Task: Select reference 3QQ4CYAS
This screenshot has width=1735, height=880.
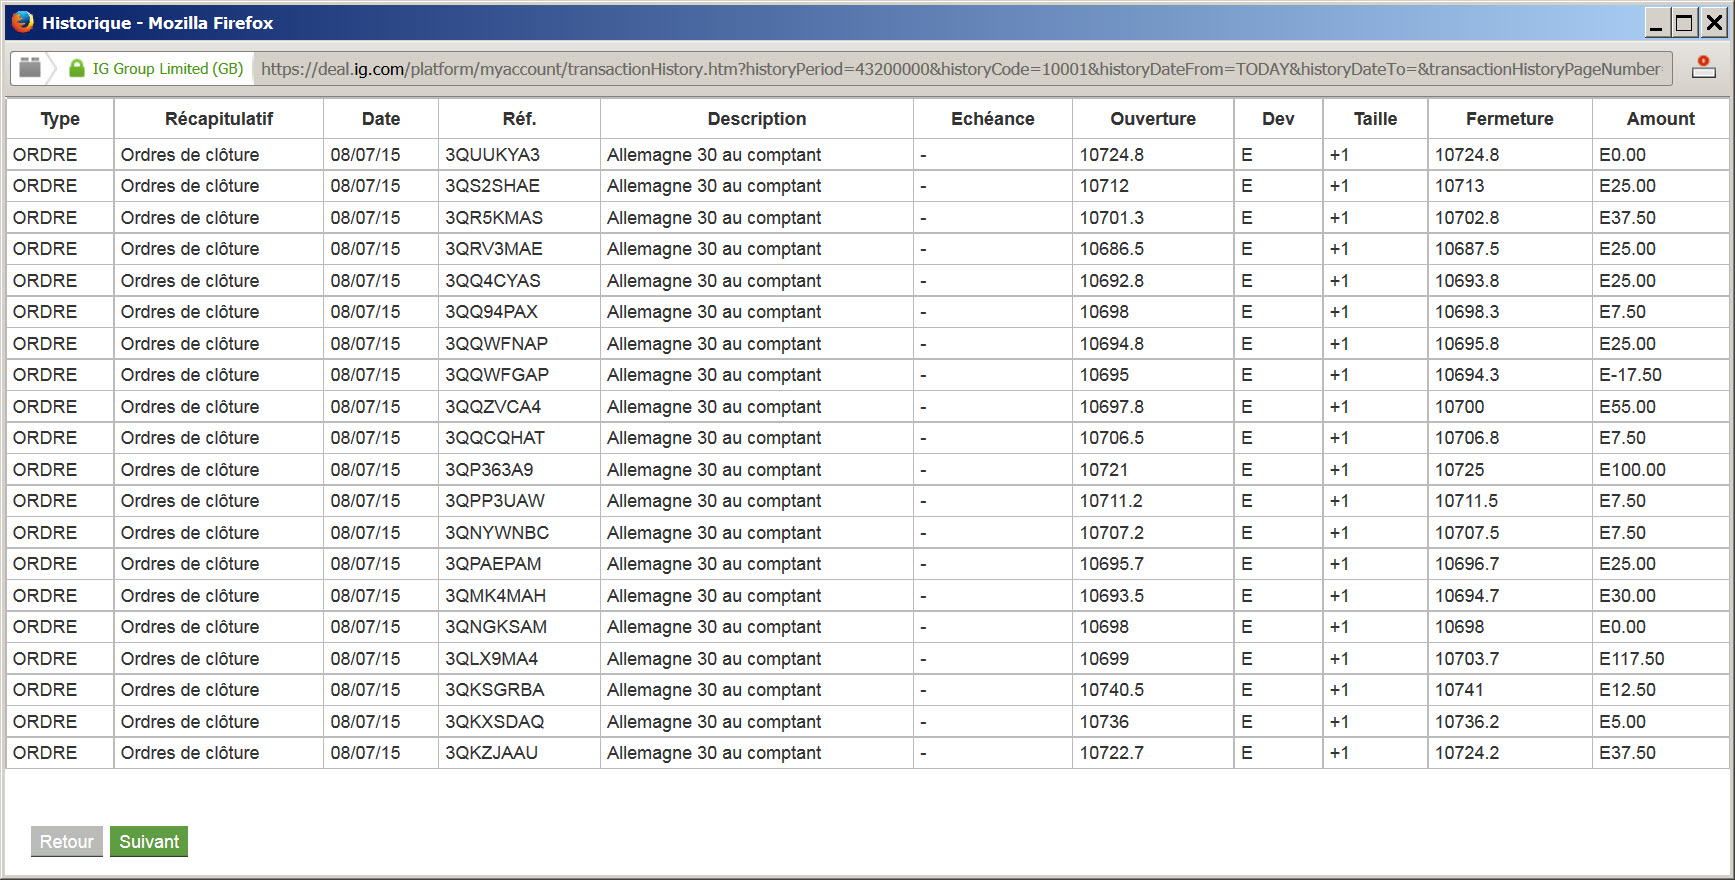Action: click(x=493, y=281)
